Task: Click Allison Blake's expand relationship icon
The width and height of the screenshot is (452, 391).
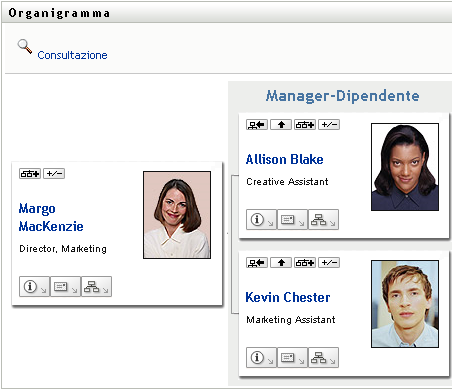Action: click(x=305, y=125)
